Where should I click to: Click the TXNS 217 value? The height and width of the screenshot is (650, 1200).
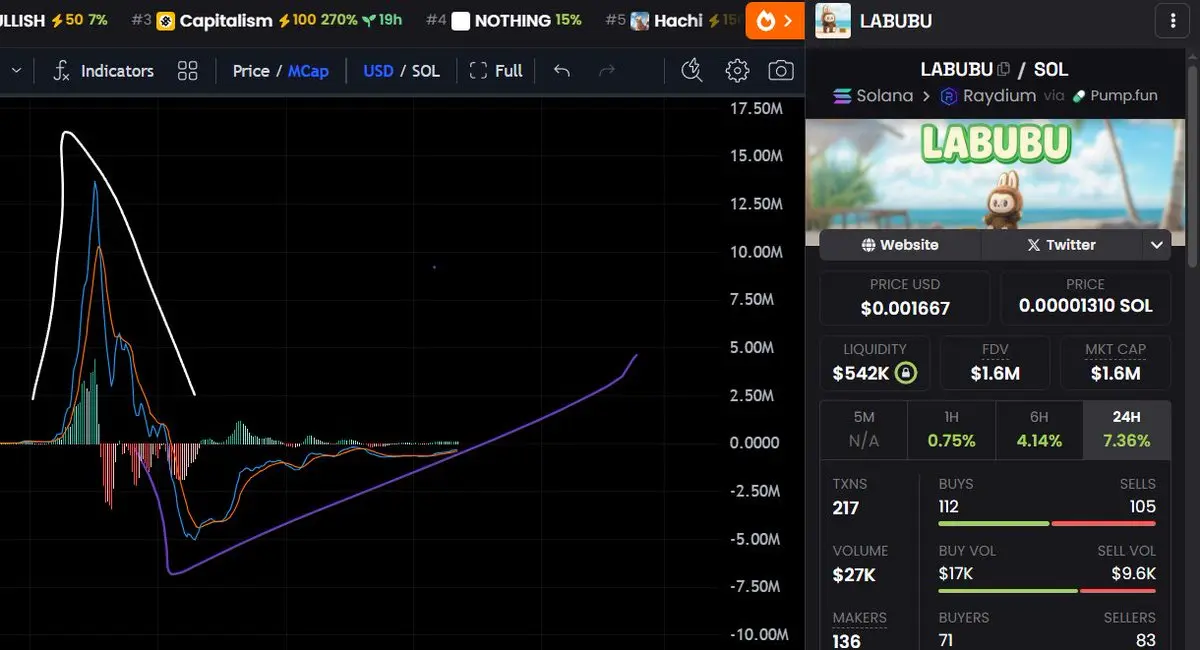point(846,508)
